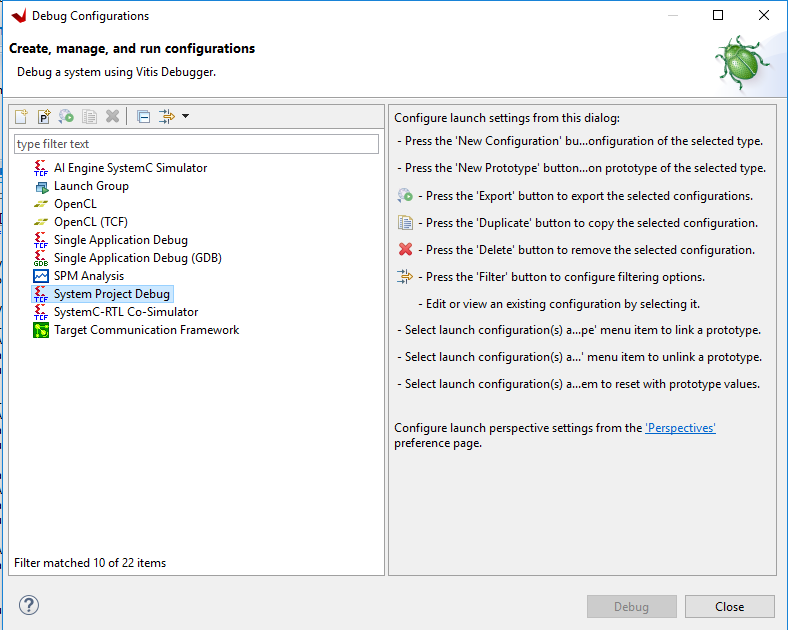The width and height of the screenshot is (788, 630).
Task: Click the Delete configuration toolbar icon
Action: [113, 117]
